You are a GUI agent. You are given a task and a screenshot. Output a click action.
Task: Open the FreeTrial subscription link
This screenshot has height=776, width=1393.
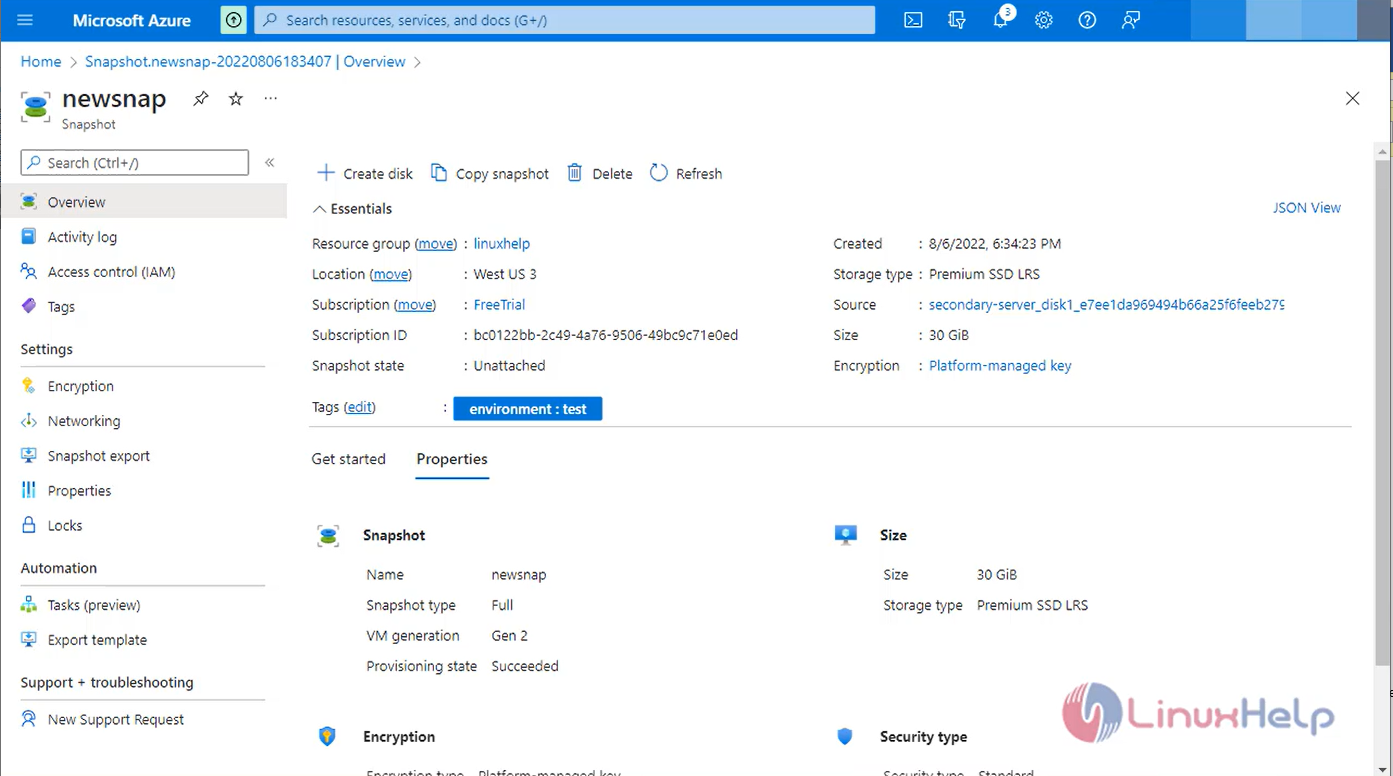[499, 305]
